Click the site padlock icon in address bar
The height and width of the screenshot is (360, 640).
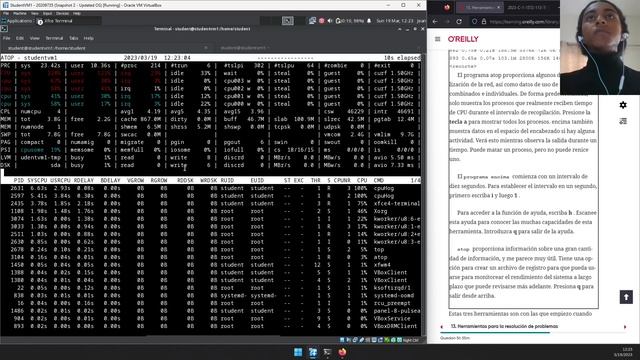[x=484, y=21]
